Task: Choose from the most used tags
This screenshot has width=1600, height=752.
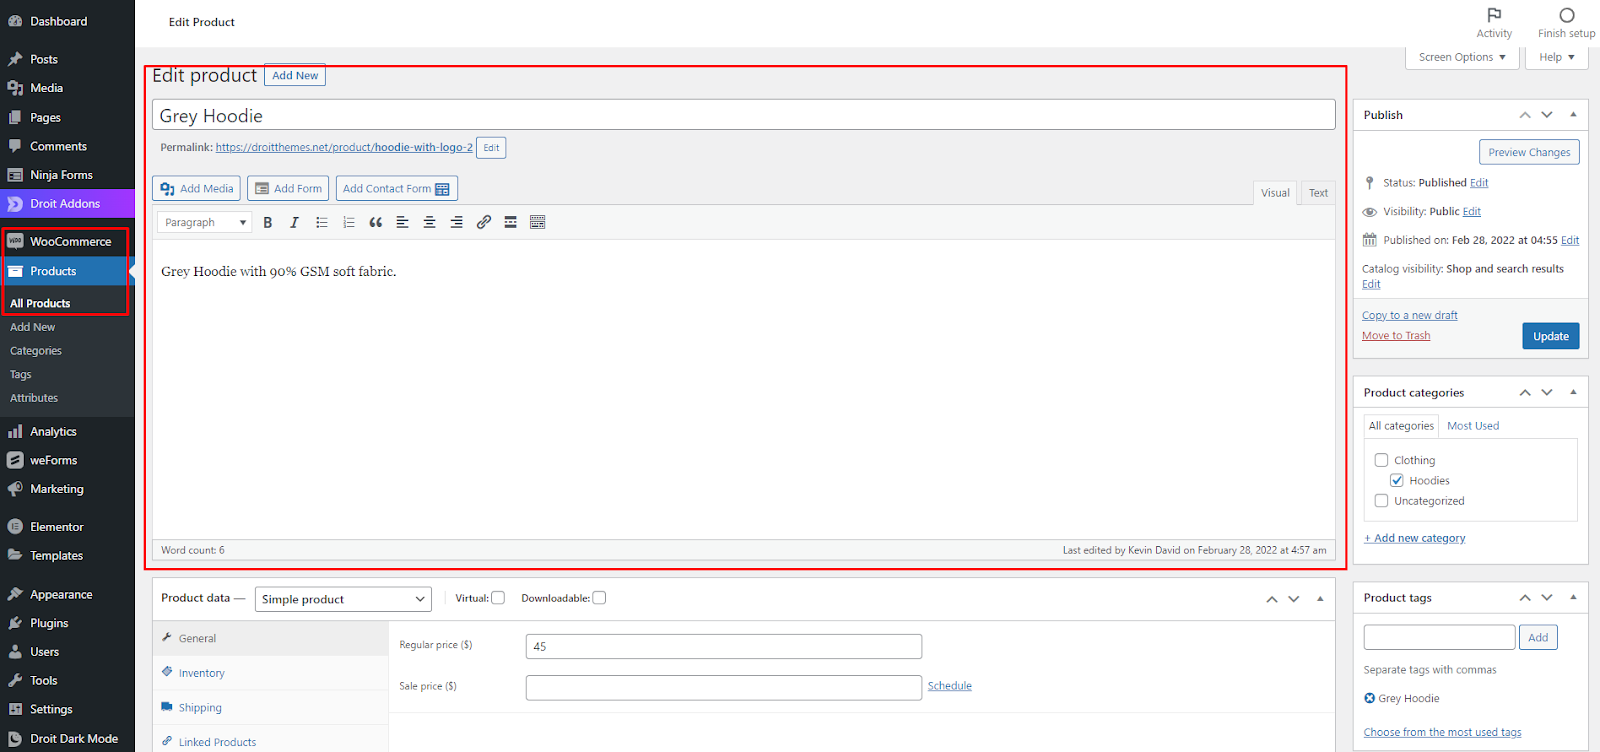Action: coord(1442,732)
